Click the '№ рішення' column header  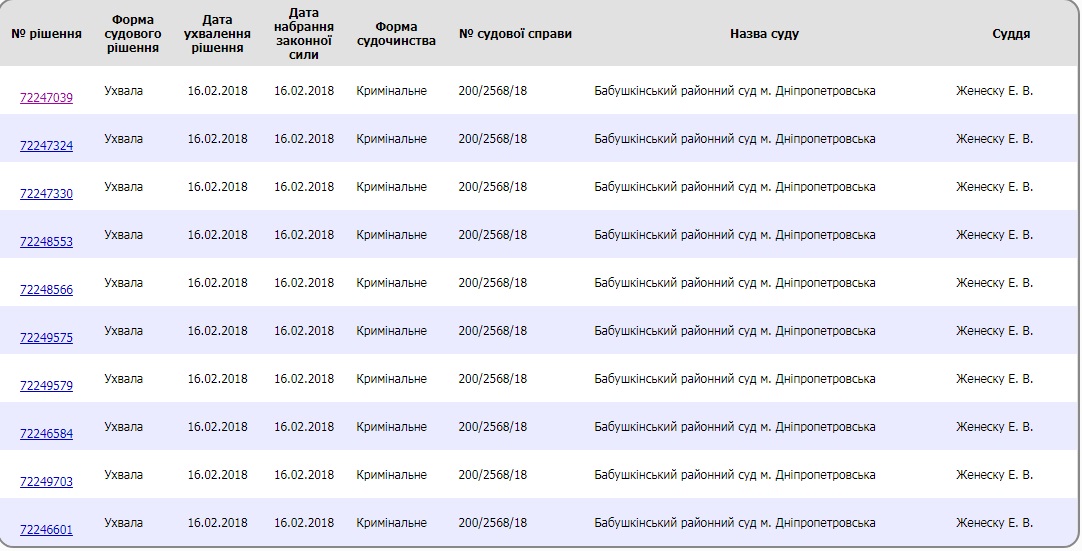46,34
